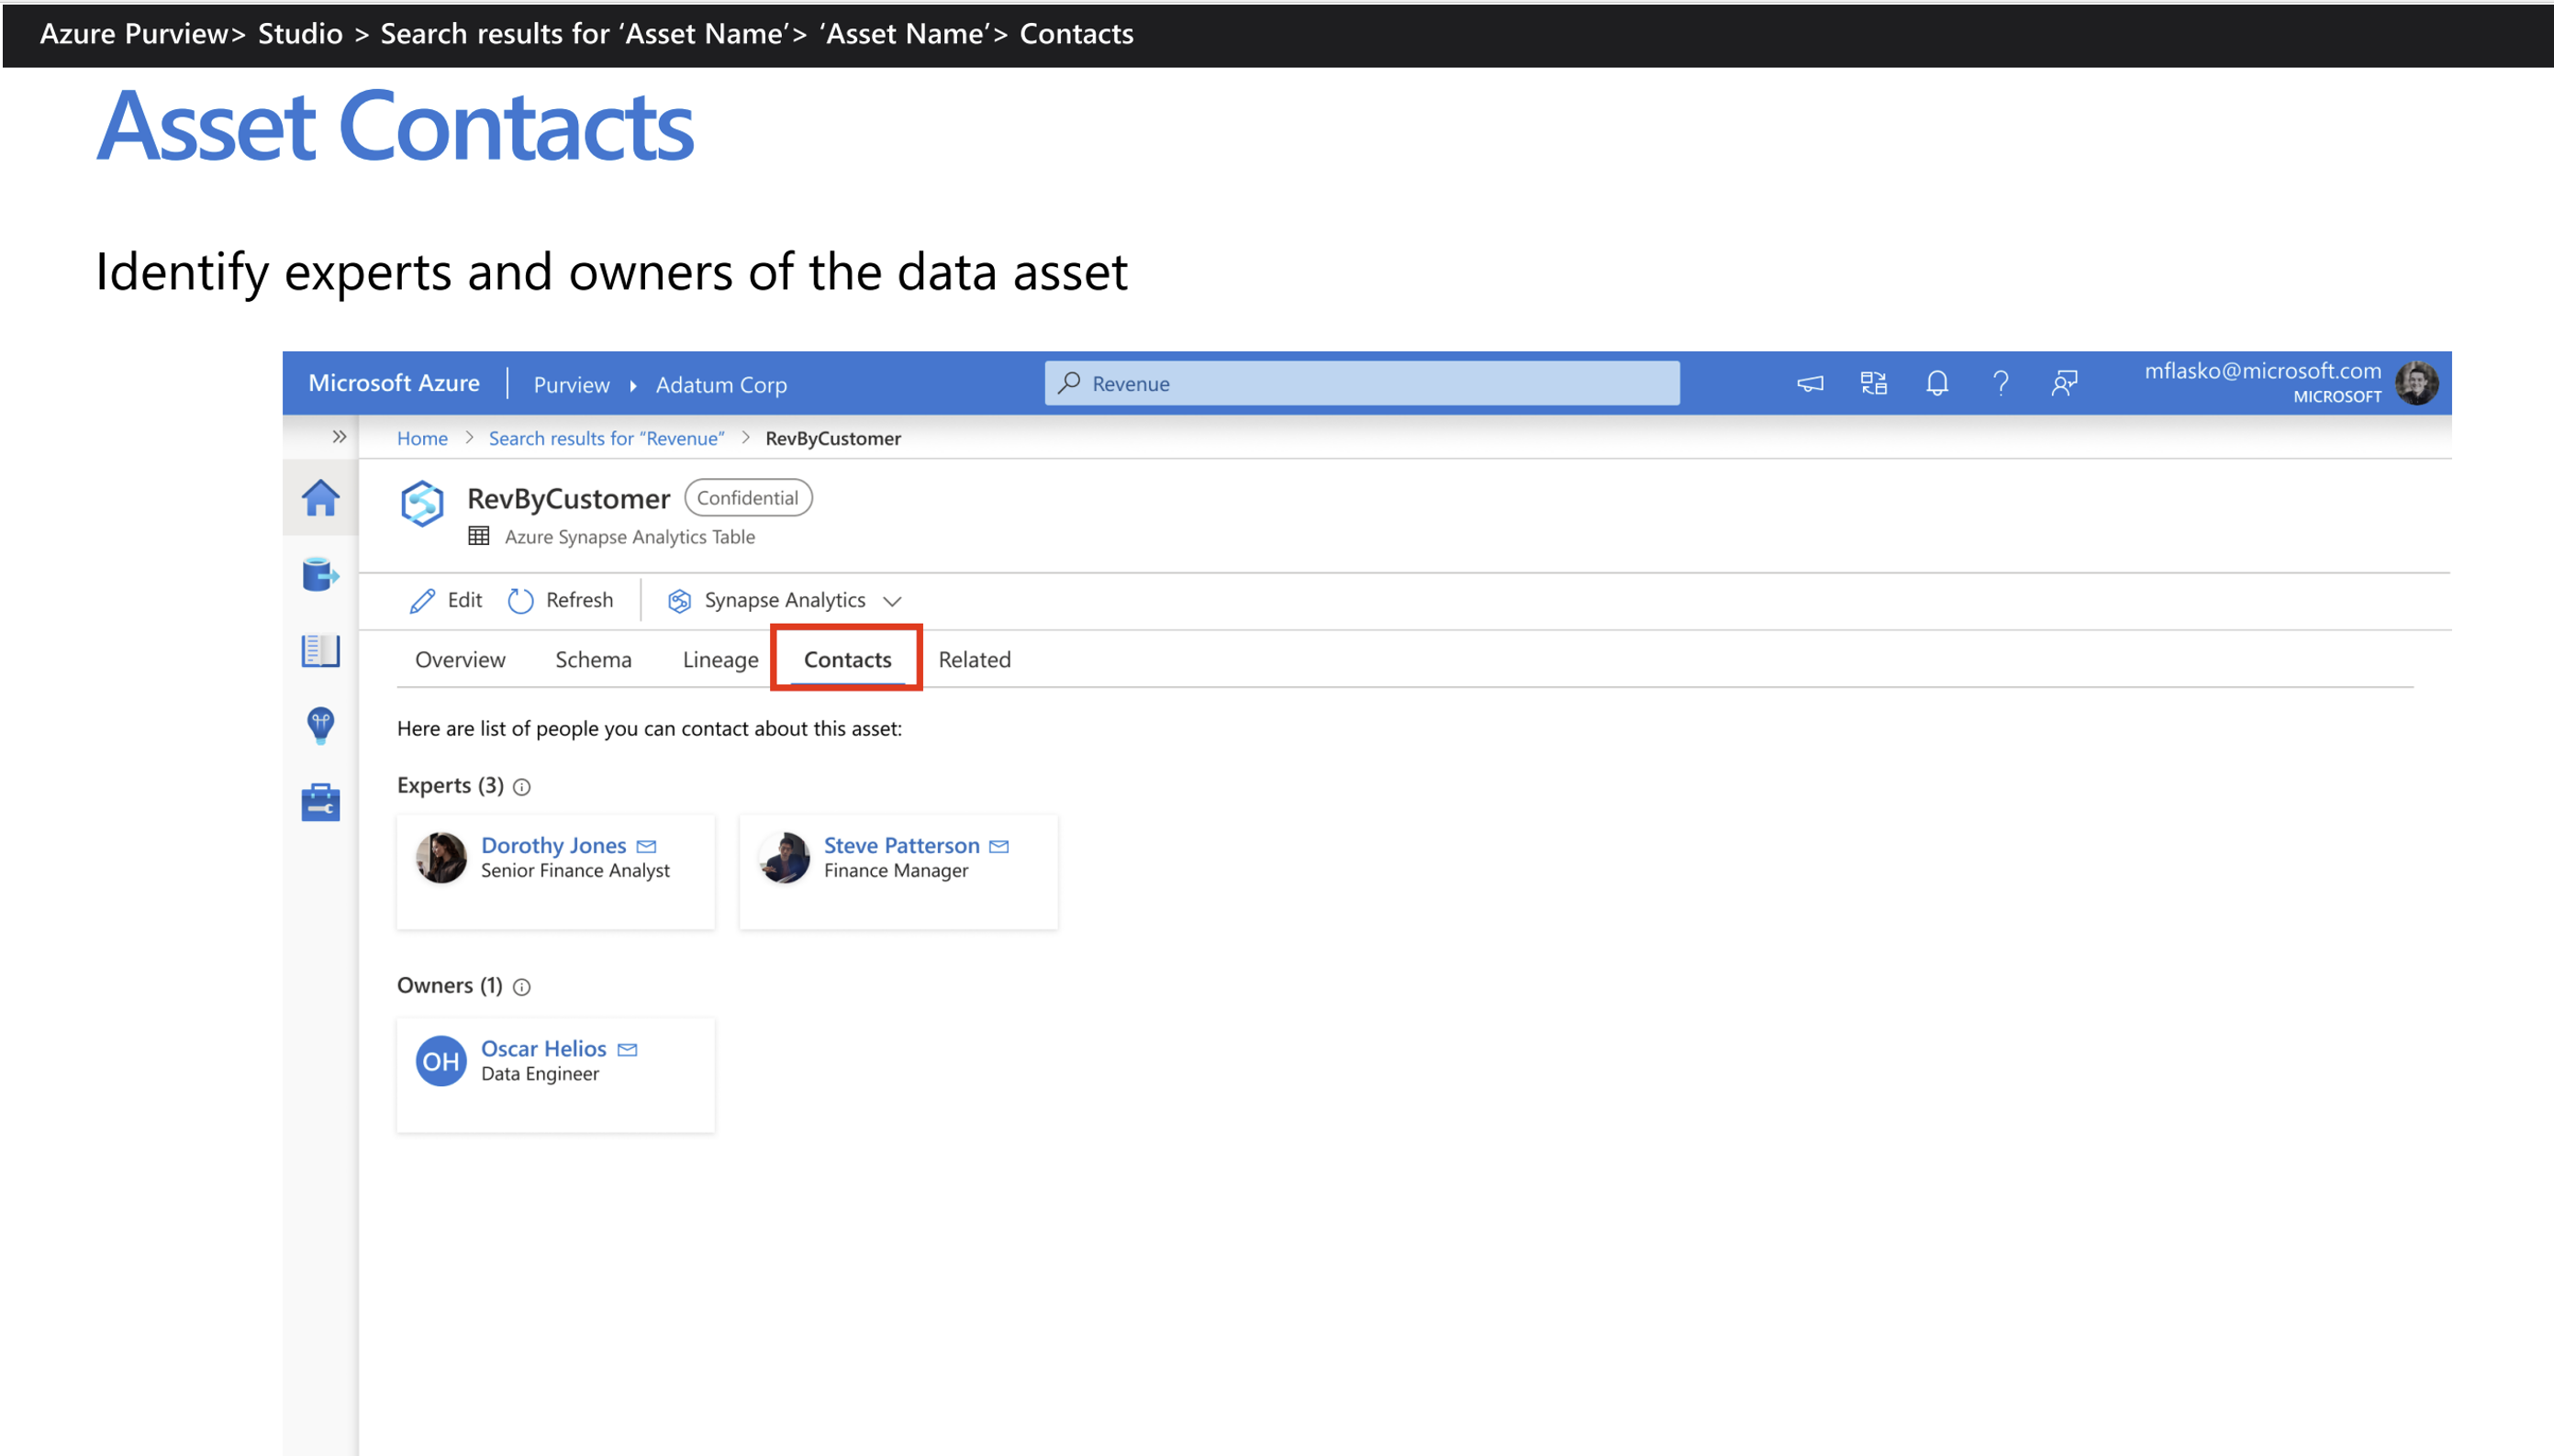Click the feedback person icon
This screenshot has width=2554, height=1456.
point(2064,383)
